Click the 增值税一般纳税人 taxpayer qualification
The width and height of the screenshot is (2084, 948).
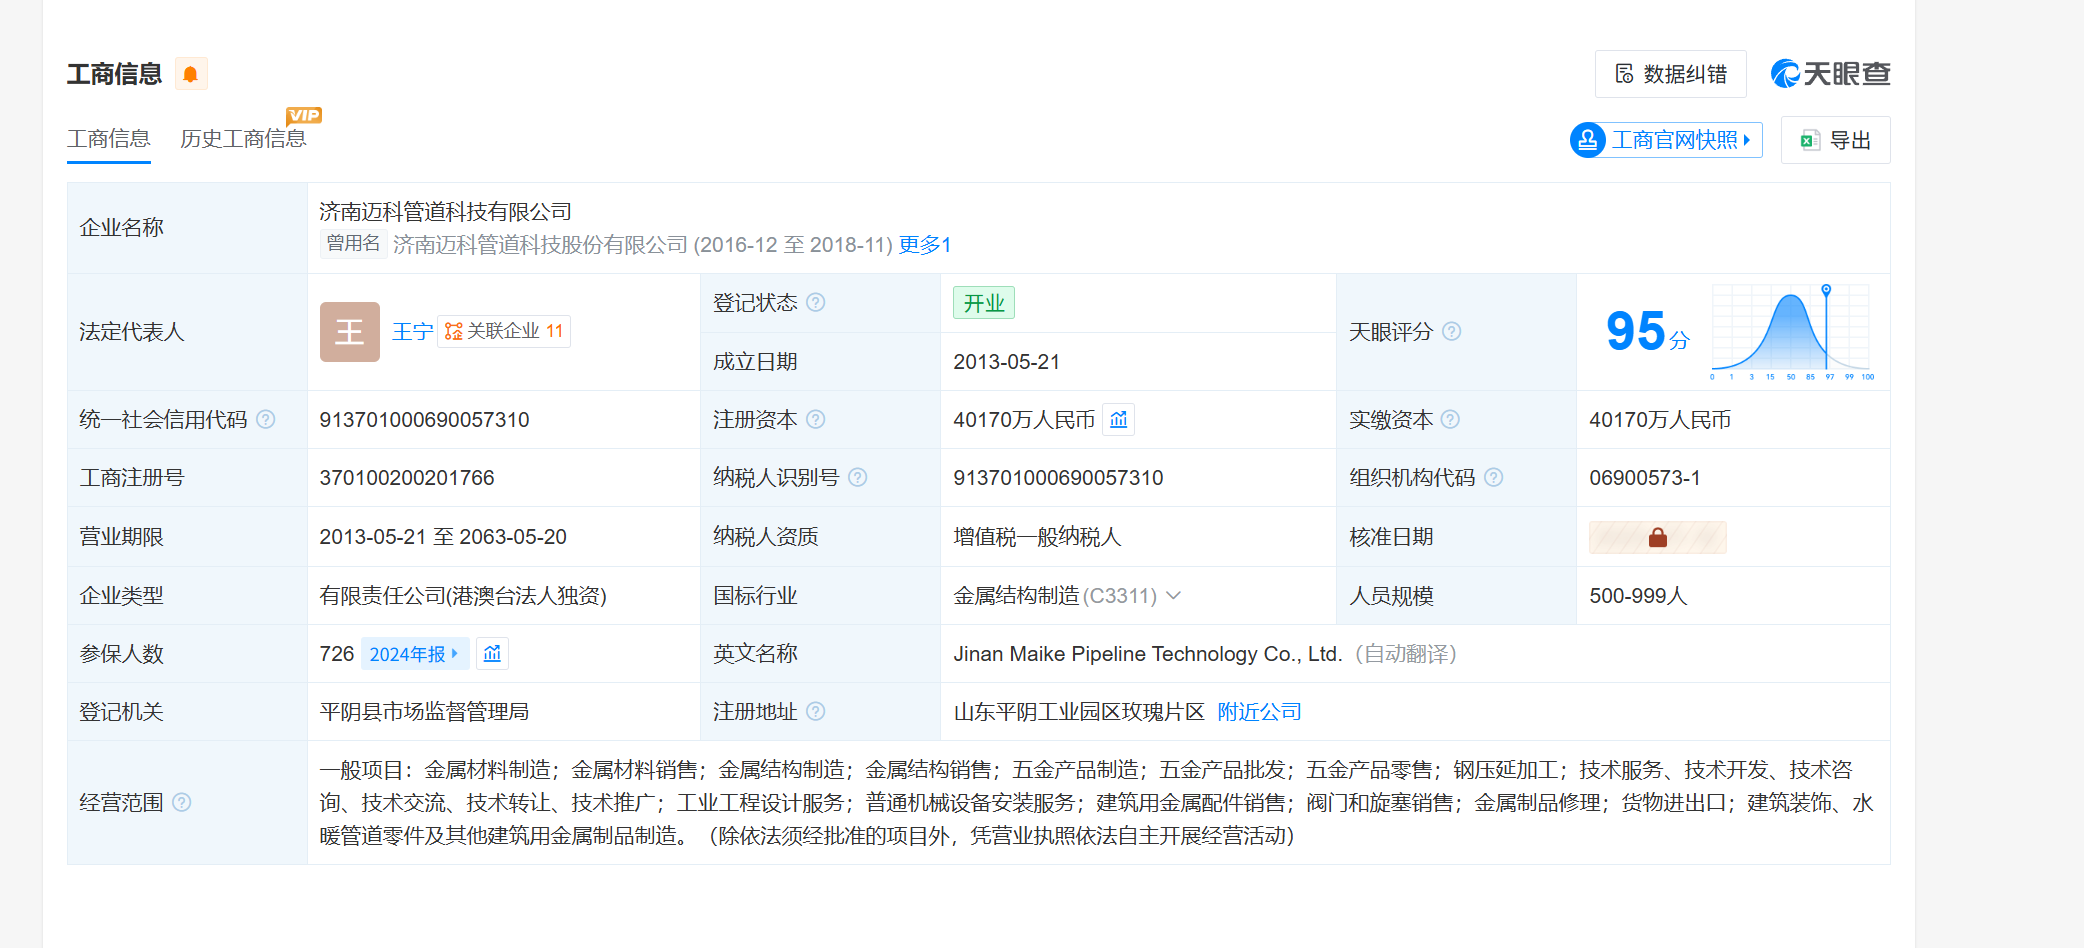(1037, 537)
